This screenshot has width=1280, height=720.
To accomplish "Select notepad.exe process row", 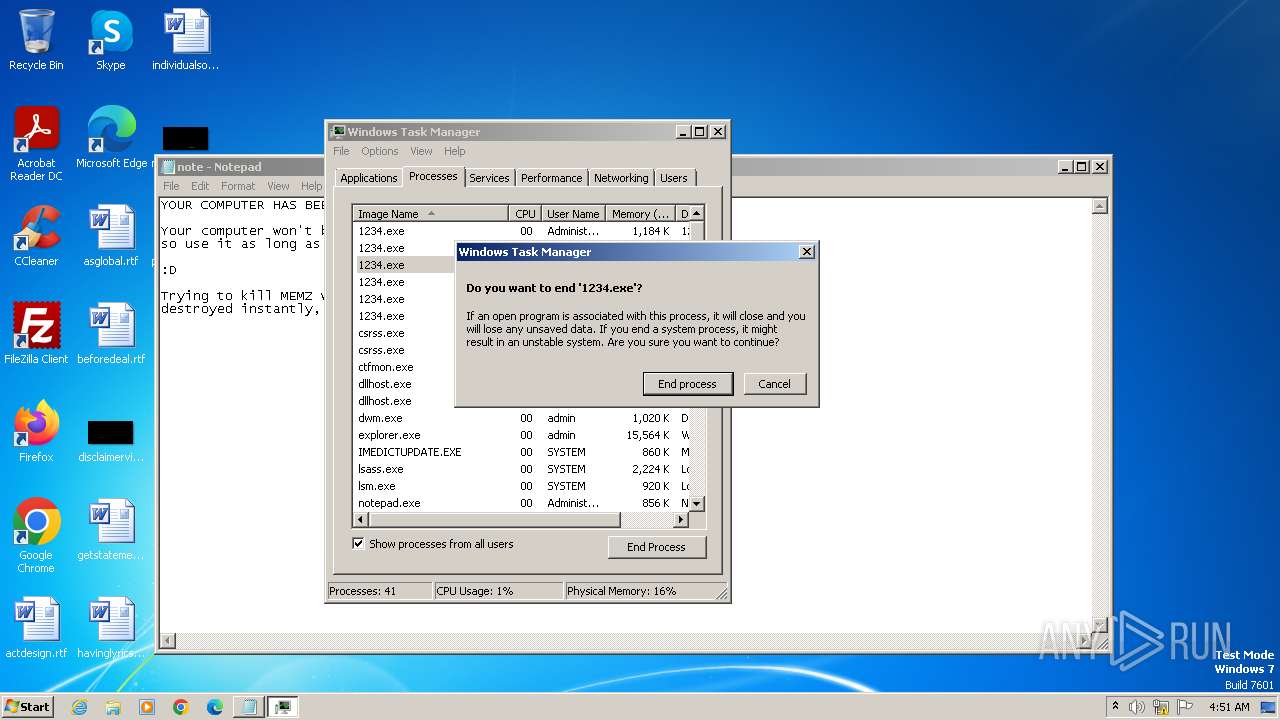I will coord(523,503).
